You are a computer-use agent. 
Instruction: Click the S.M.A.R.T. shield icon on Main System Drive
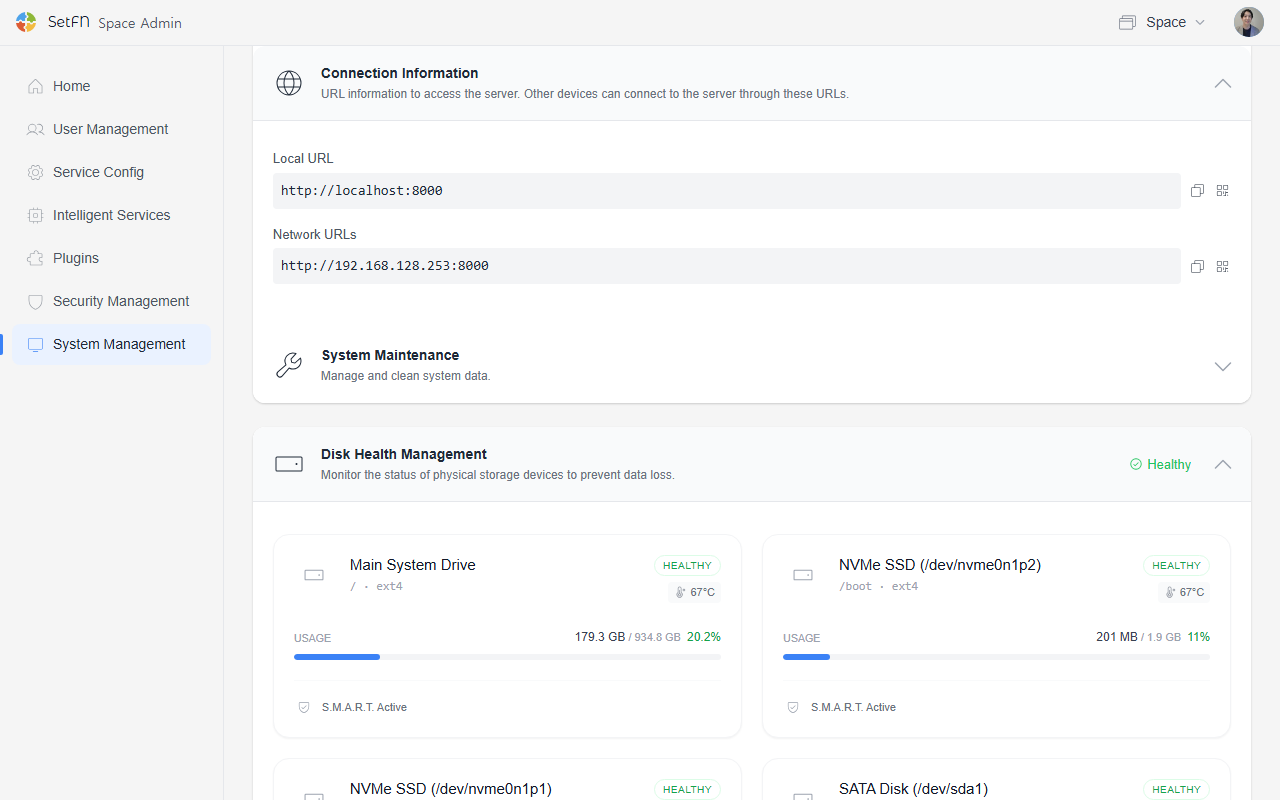(x=304, y=707)
